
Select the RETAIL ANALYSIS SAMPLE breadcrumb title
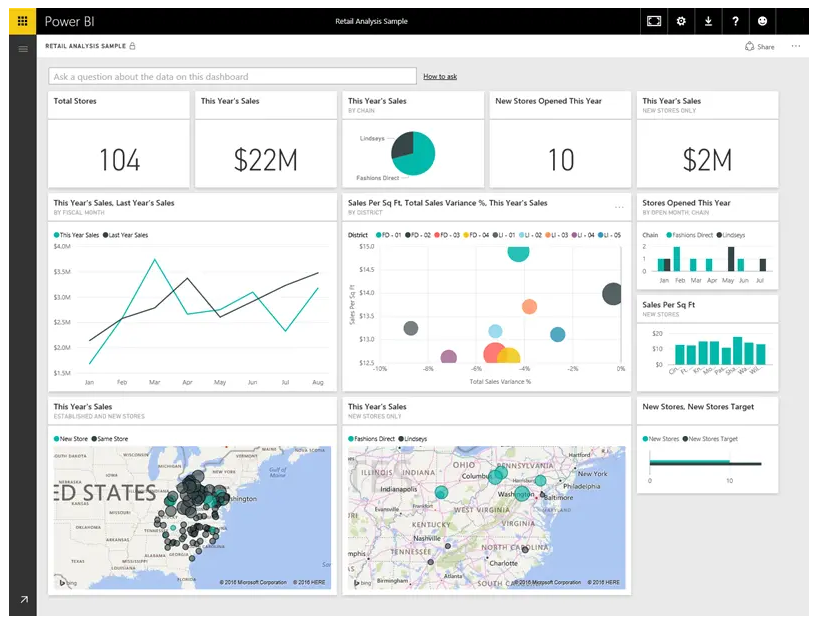[x=85, y=46]
